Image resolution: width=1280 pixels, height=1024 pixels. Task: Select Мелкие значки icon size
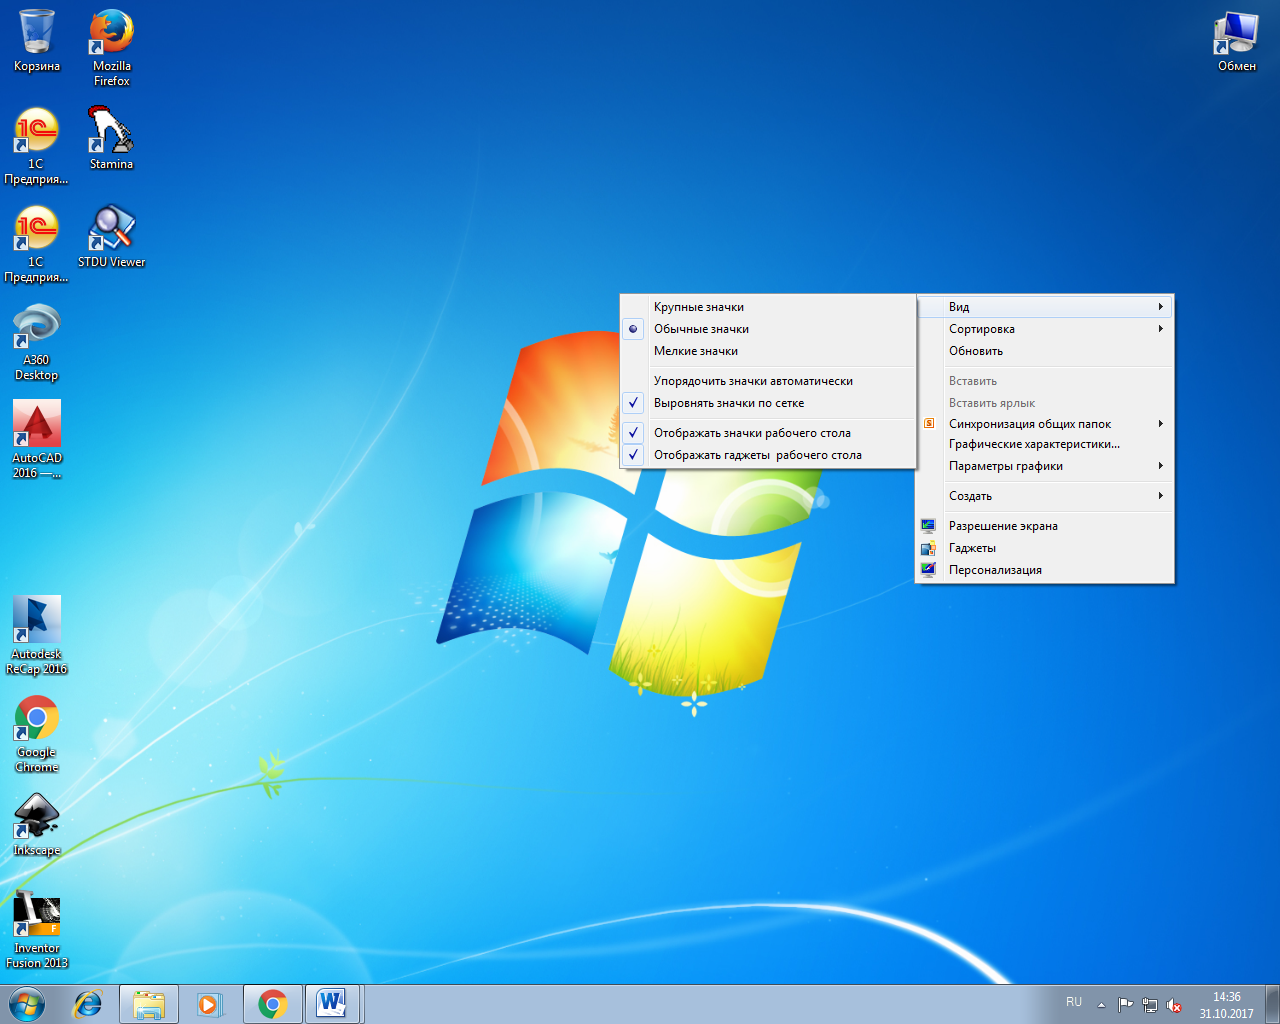pyautogui.click(x=768, y=351)
